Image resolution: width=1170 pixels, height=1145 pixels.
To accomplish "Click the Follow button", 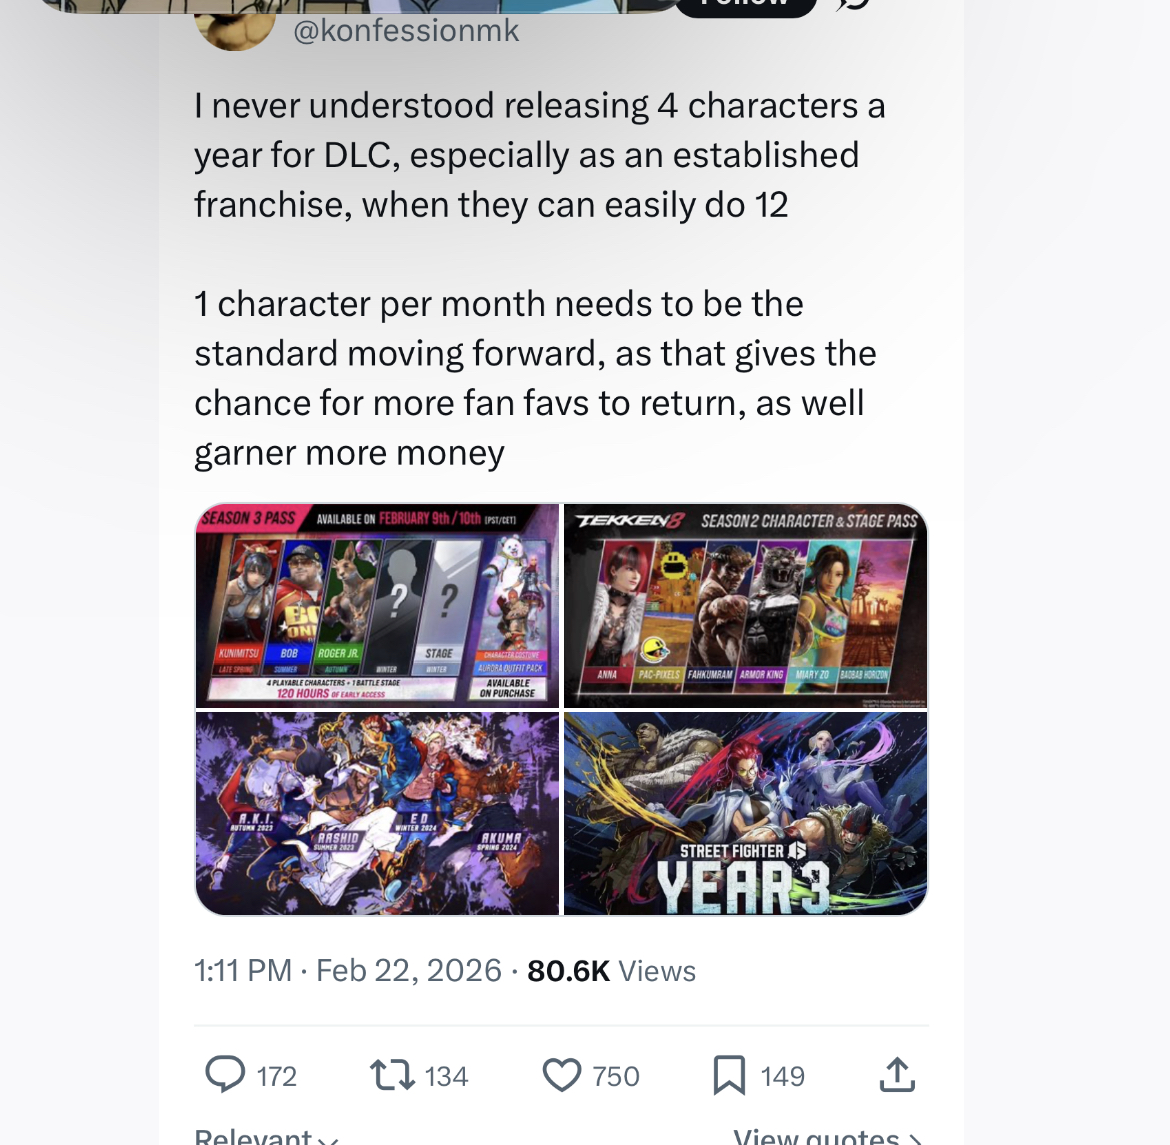I will coord(745,6).
